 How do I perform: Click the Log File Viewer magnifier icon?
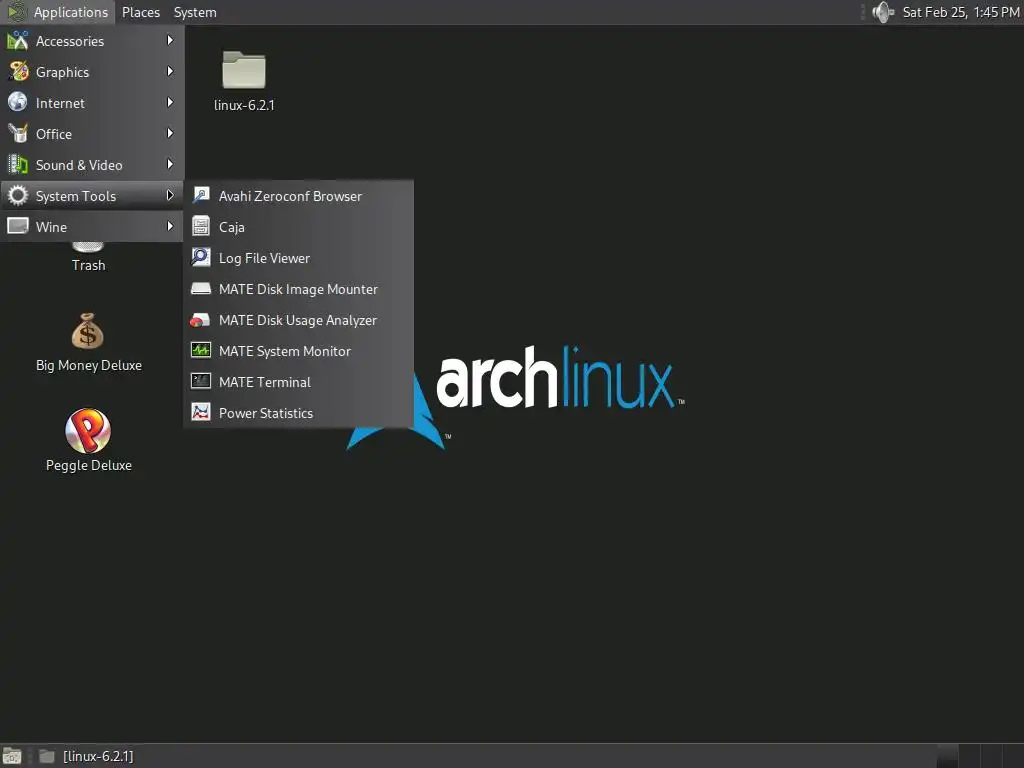point(200,257)
